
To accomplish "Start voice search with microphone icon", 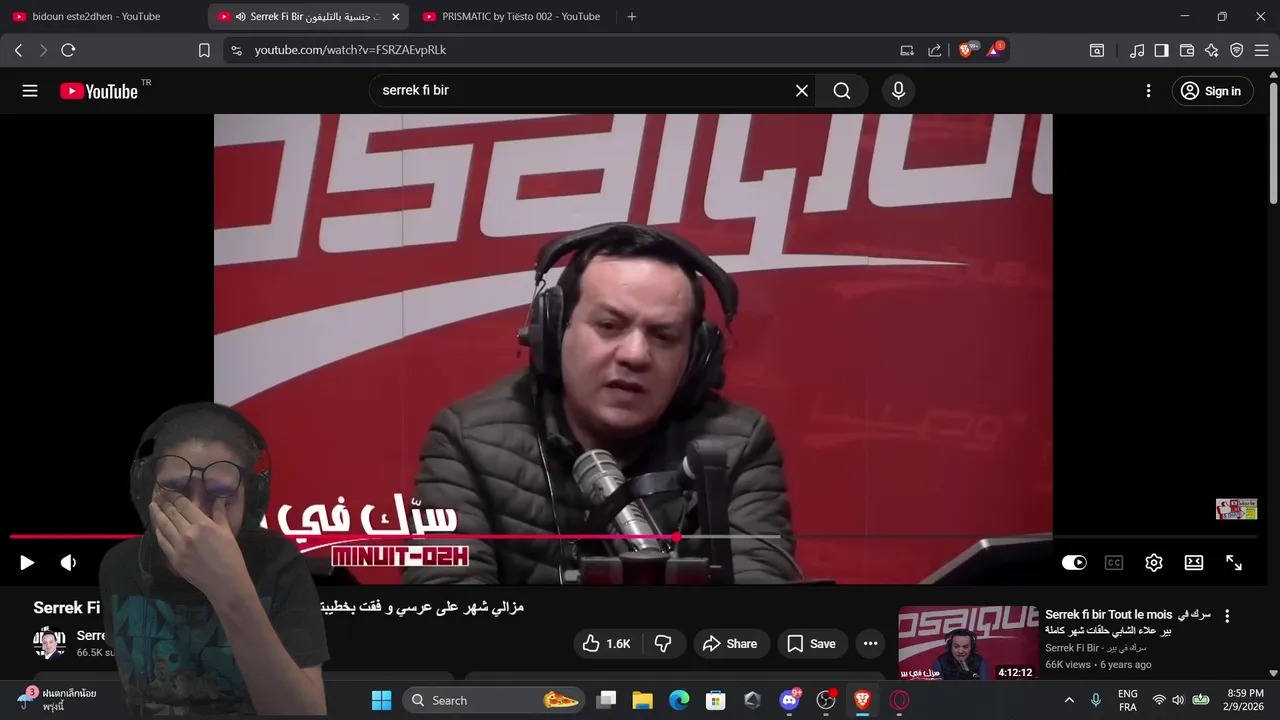I will point(898,91).
